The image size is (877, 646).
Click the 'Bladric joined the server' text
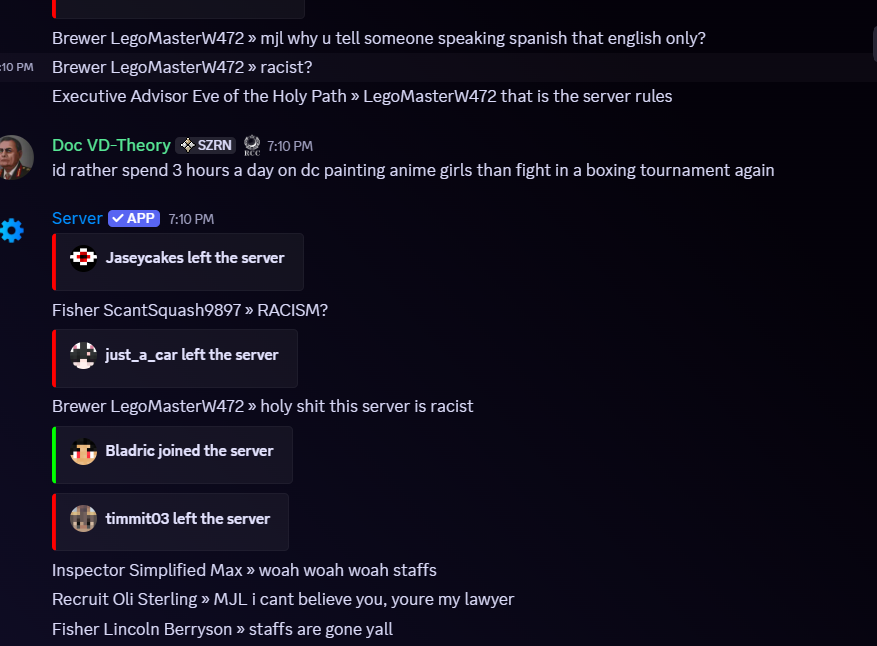coord(189,451)
